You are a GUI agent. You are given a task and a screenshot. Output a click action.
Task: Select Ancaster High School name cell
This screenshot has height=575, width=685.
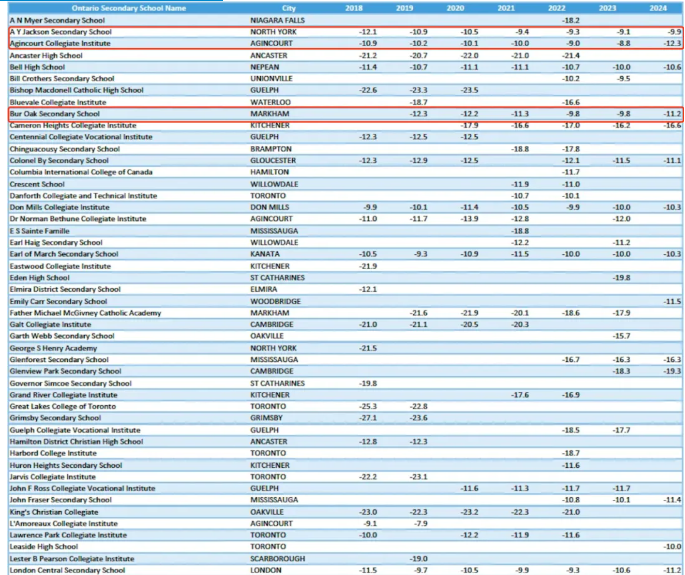pyautogui.click(x=46, y=55)
